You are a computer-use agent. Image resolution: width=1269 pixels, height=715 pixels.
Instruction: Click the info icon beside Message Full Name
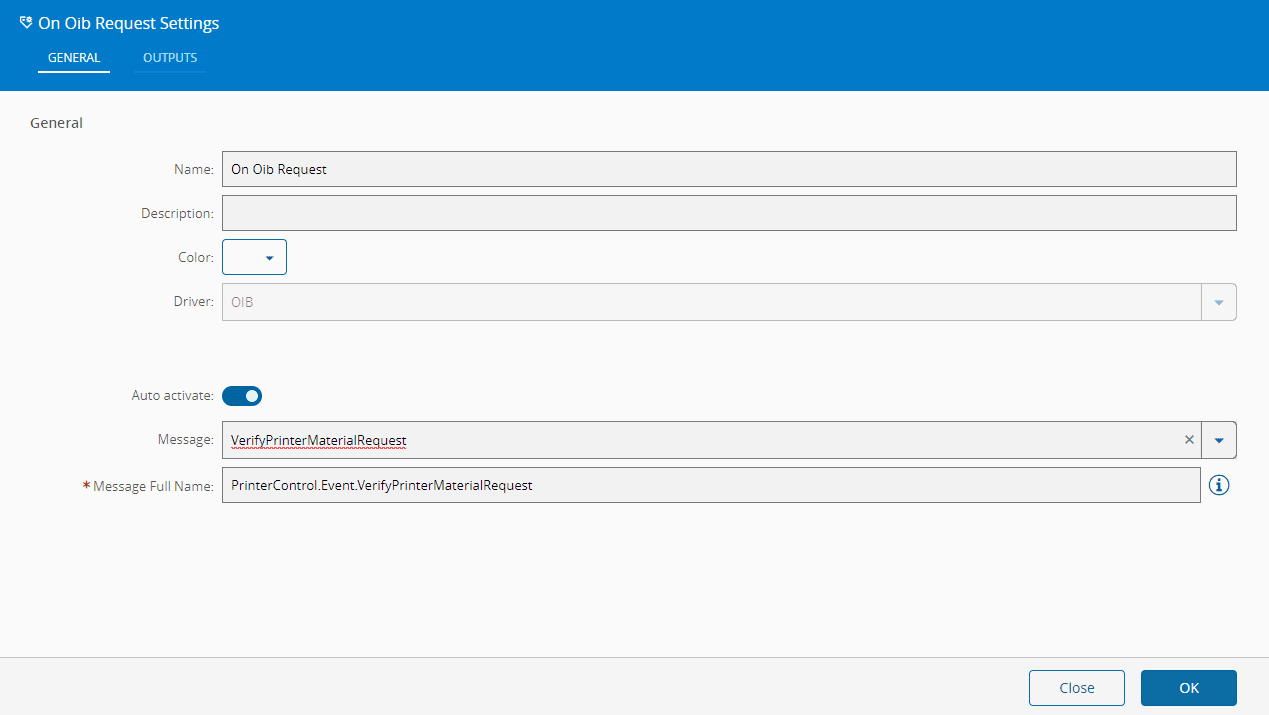1218,485
